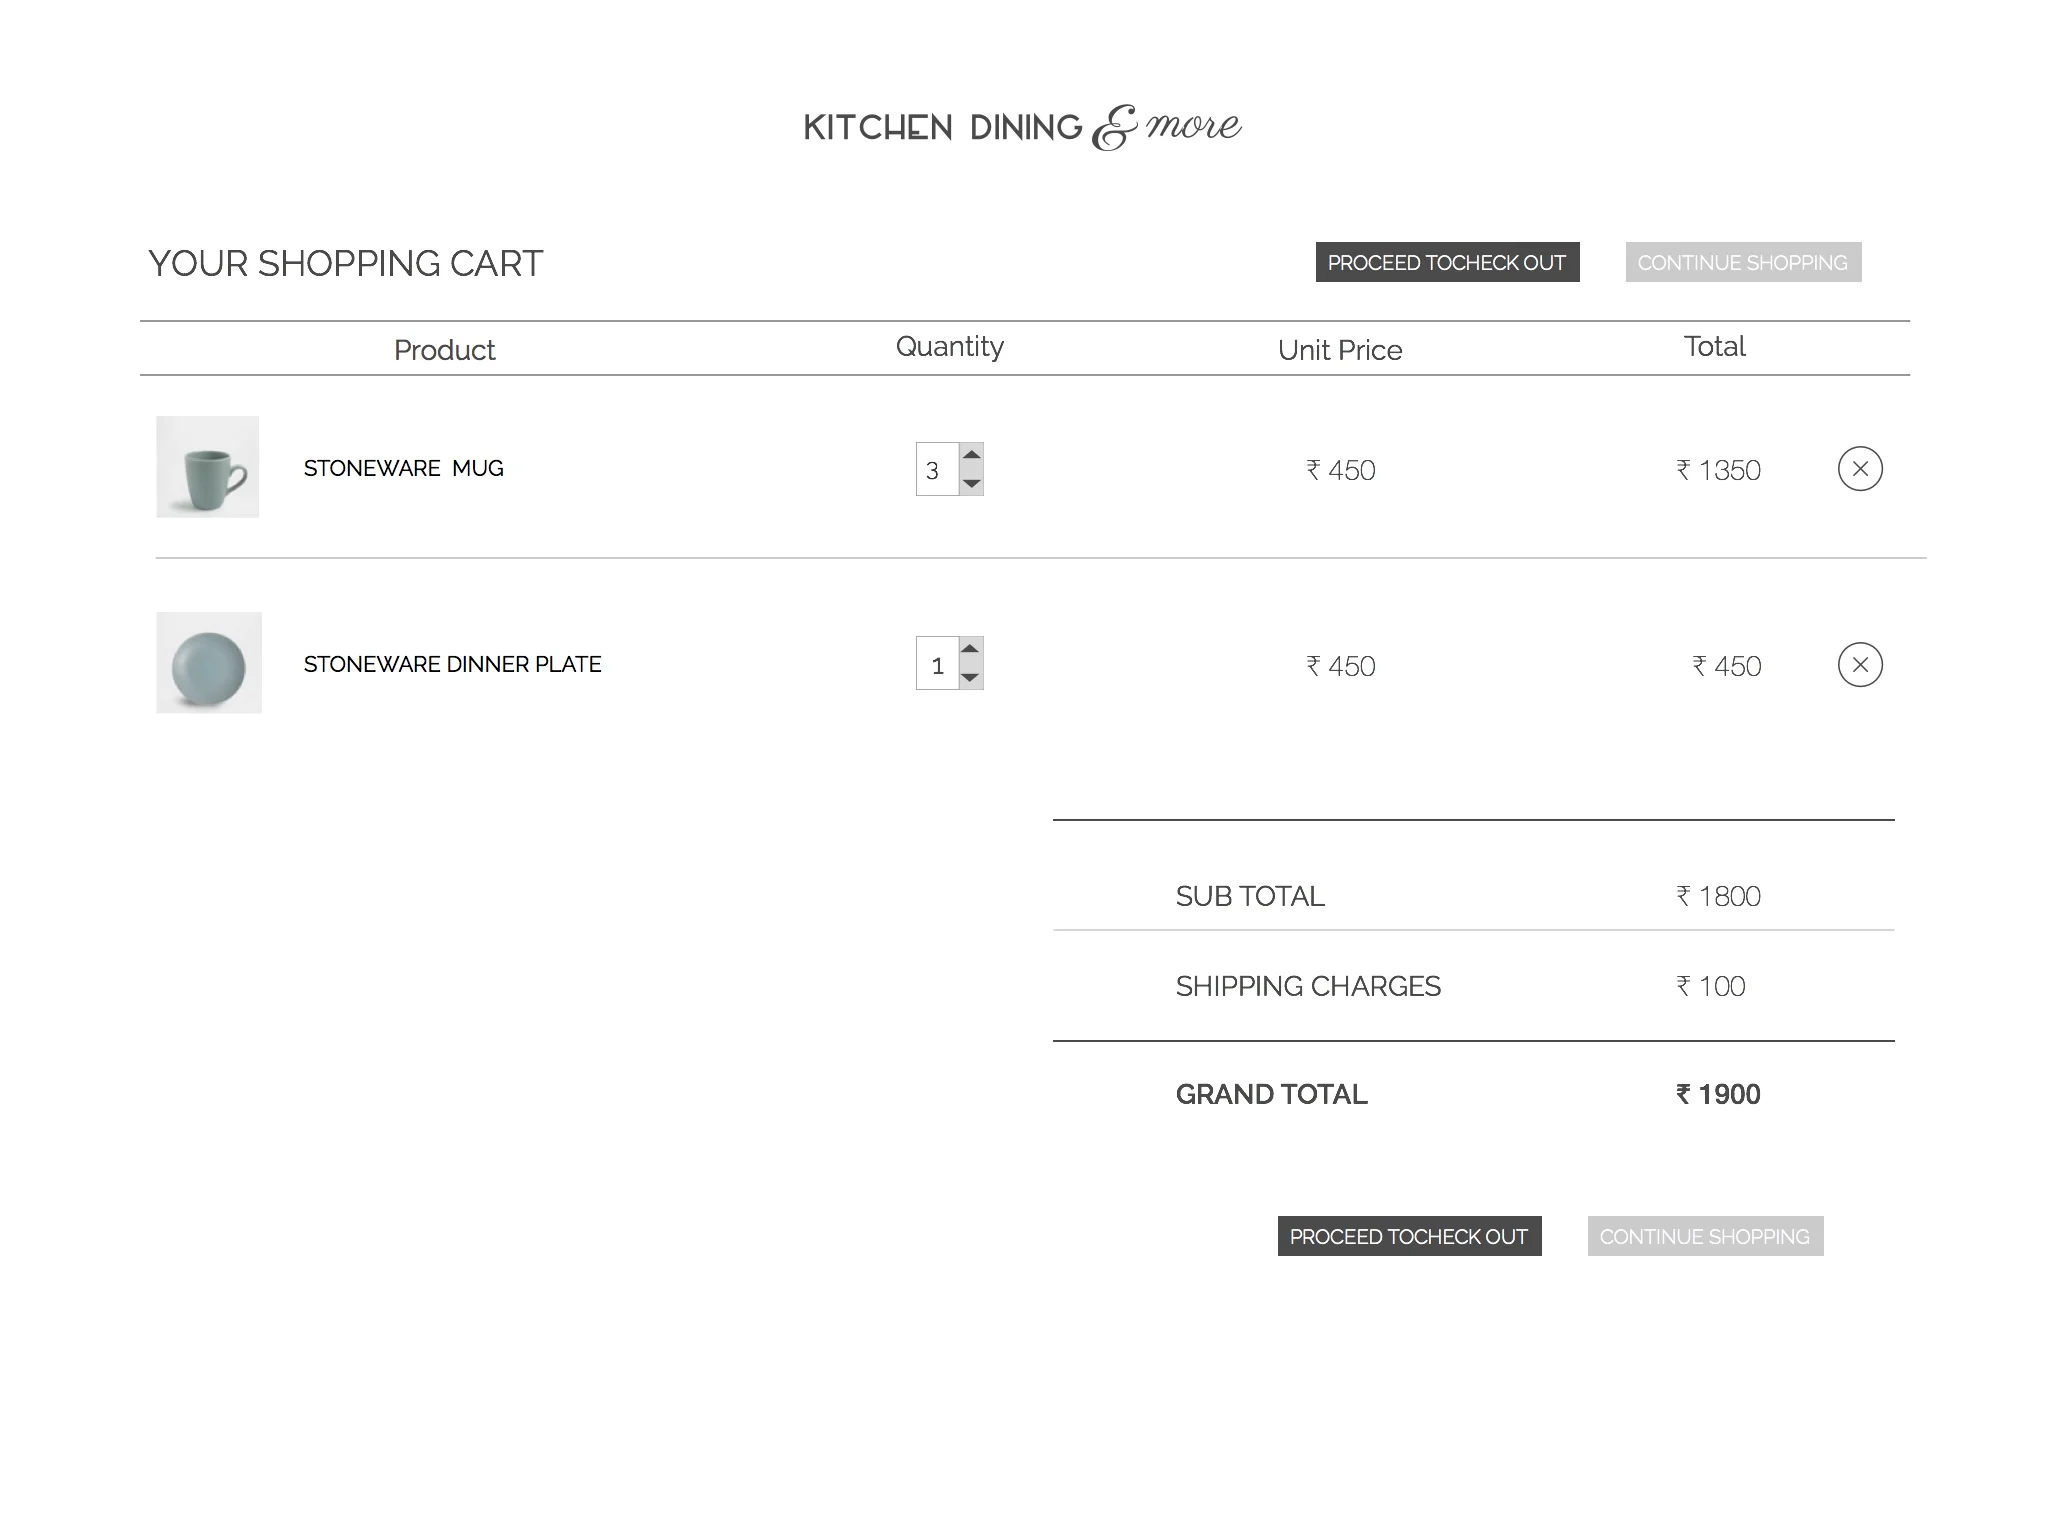
Task: Click the Quantity column header
Action: click(x=949, y=346)
